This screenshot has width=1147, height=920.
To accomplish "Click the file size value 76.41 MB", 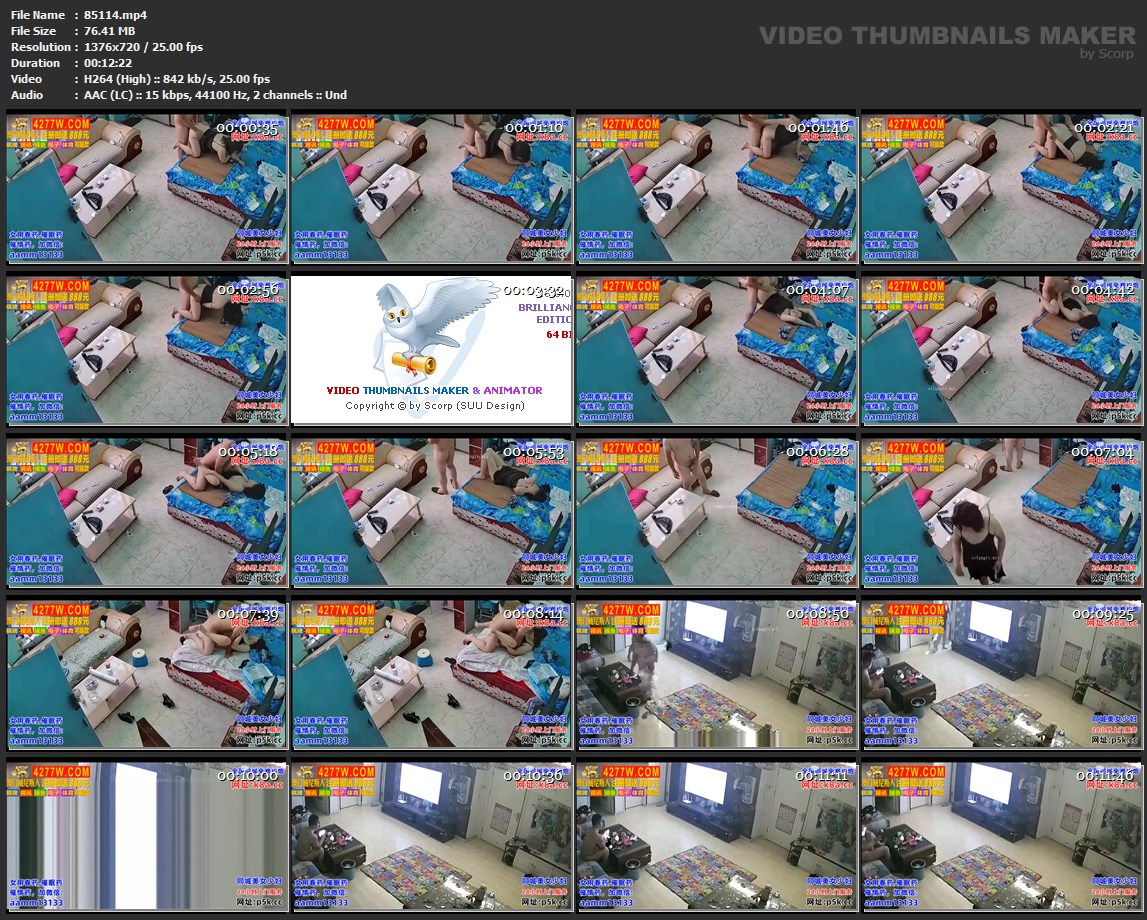I will pos(110,31).
